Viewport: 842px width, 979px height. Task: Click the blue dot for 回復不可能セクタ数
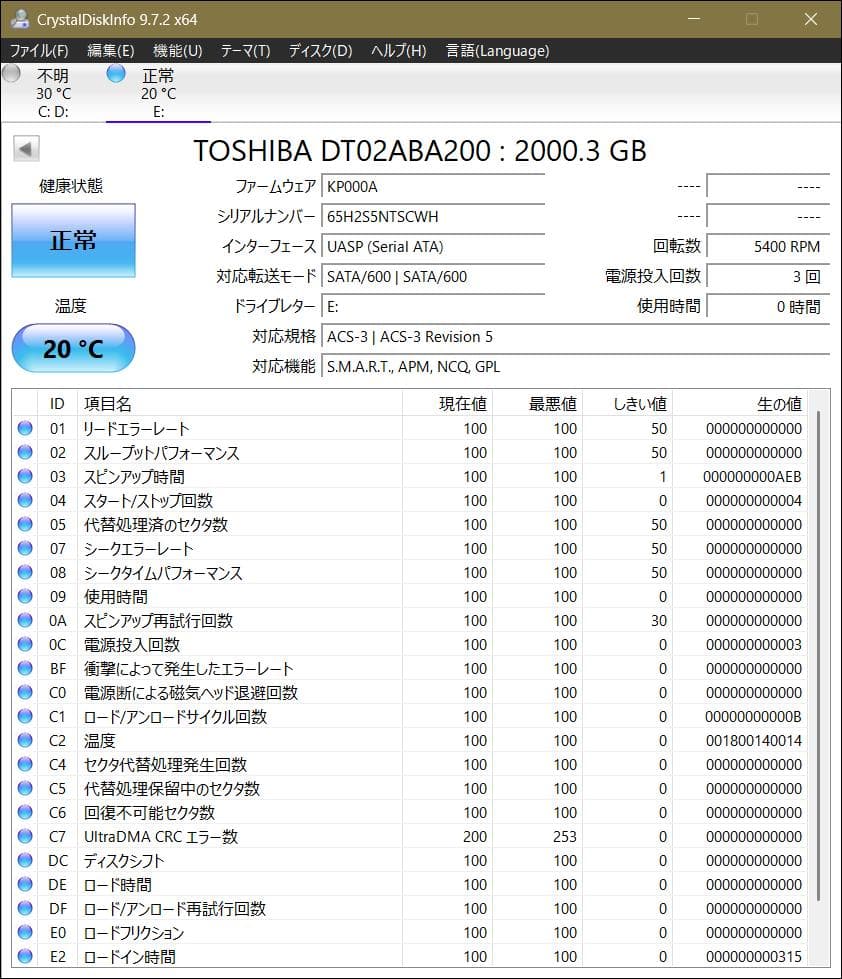26,812
